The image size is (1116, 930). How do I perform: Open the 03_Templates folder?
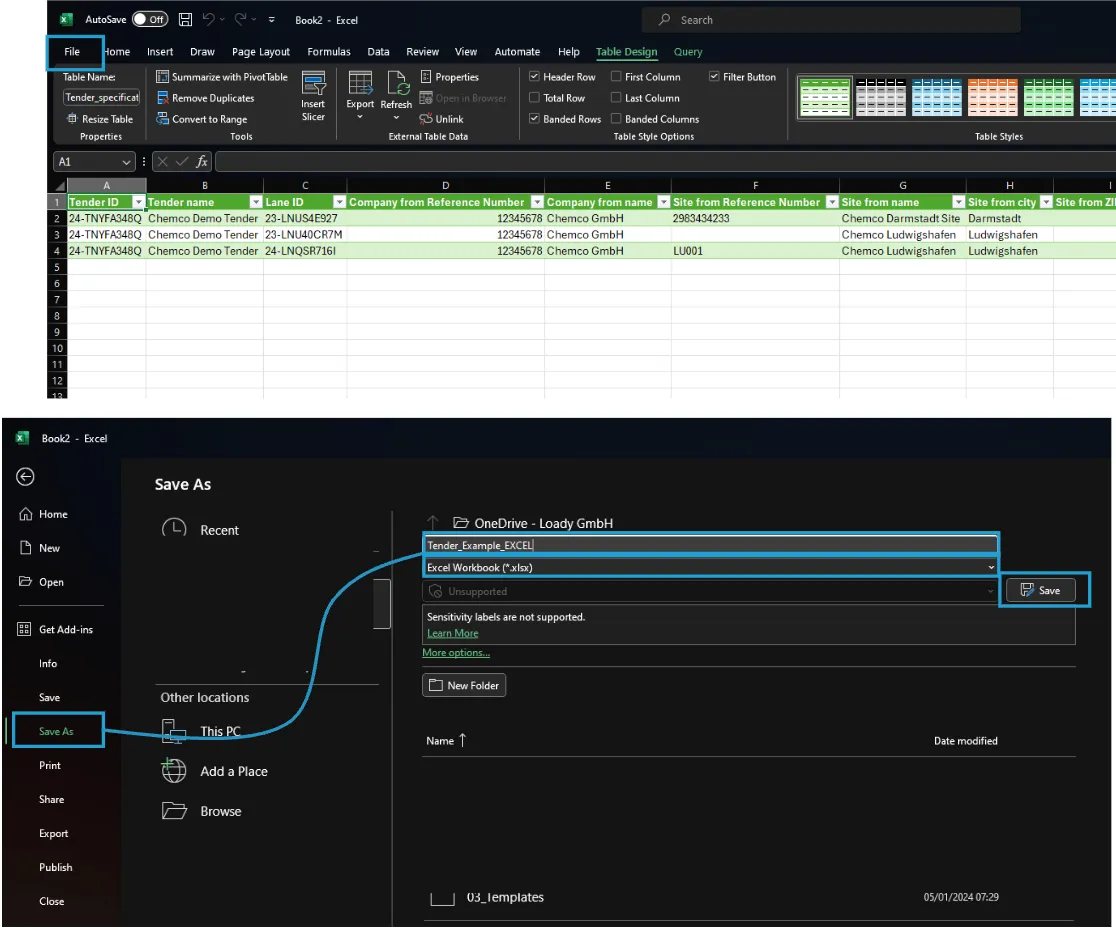[x=505, y=897]
